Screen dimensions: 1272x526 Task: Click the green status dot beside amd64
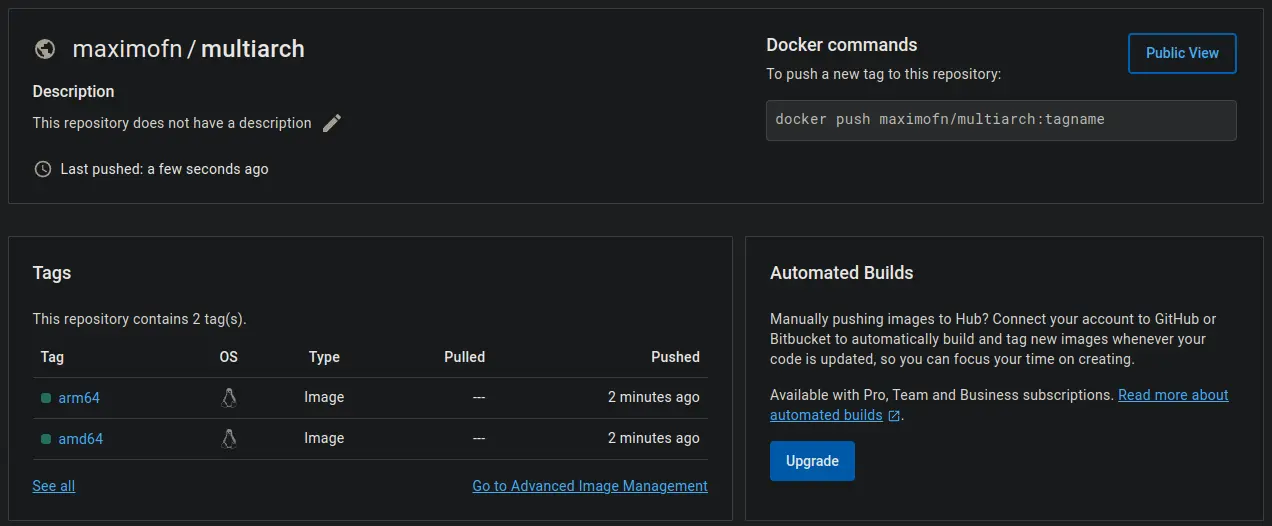(x=46, y=439)
